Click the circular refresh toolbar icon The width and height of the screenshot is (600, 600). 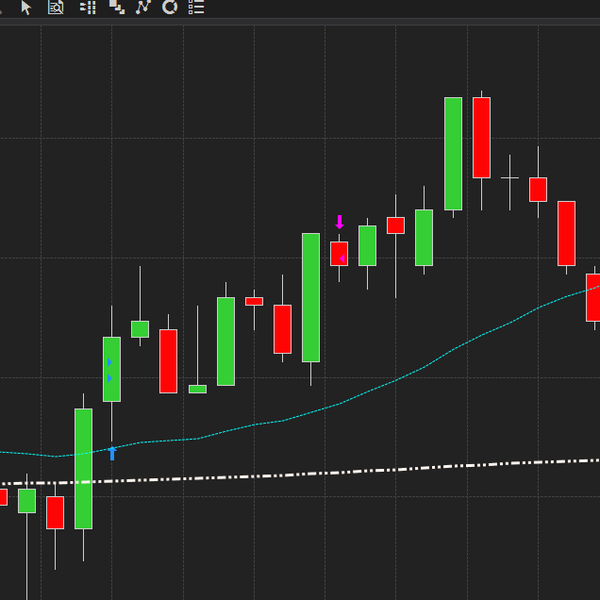click(170, 7)
